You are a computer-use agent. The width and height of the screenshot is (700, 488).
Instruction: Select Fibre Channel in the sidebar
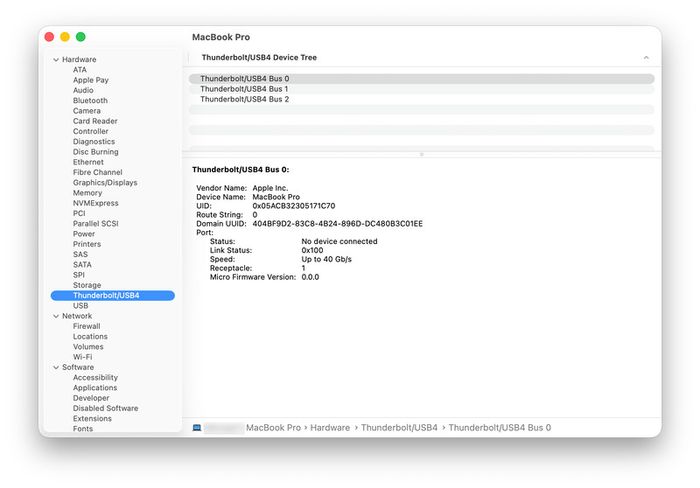(97, 172)
